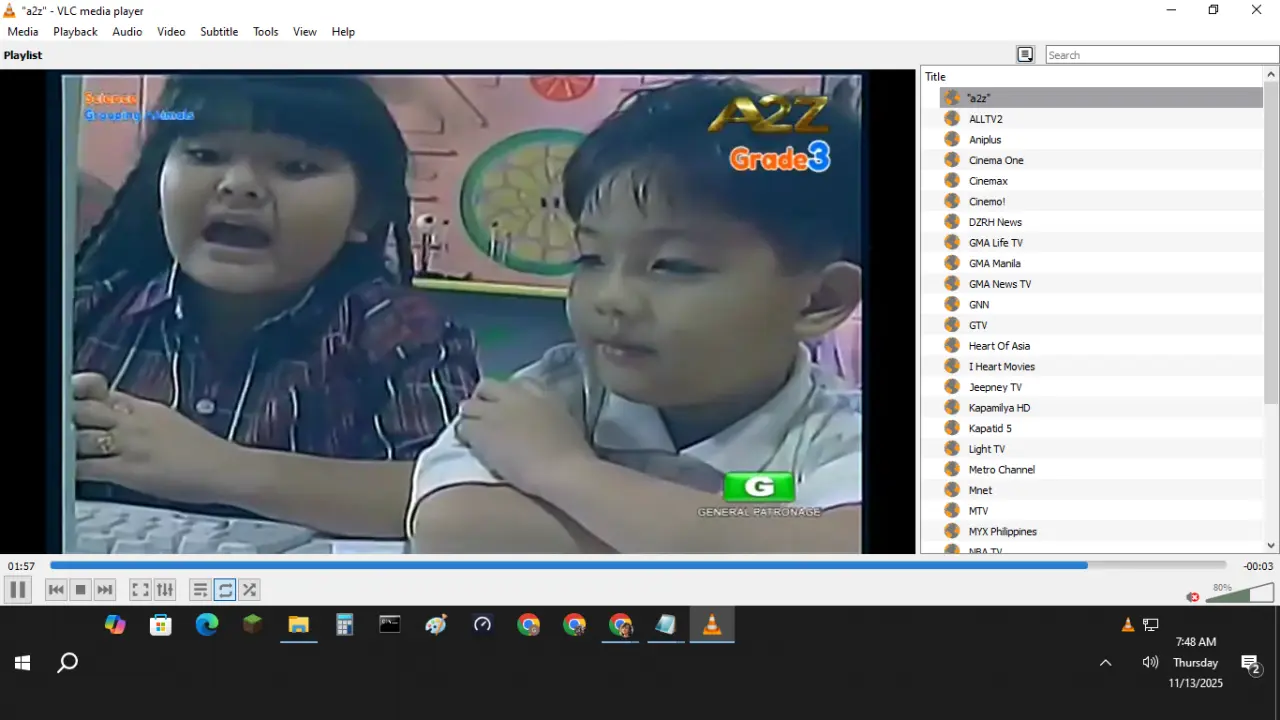Screen dimensions: 1280x720
Task: Open Microsoft Store from taskbar
Action: [x=160, y=625]
